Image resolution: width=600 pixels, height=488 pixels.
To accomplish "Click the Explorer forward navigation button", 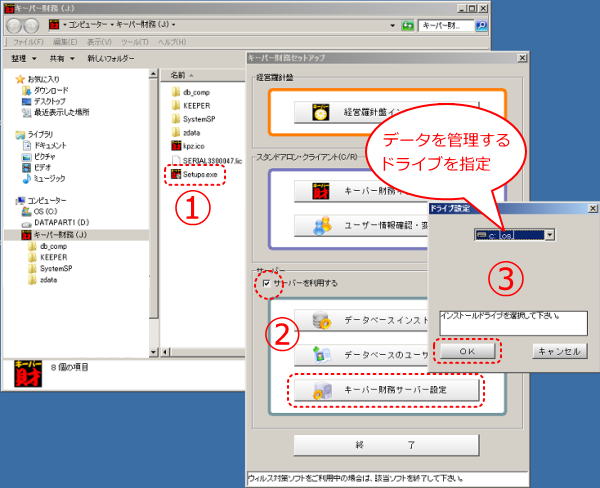I will click(31, 26).
